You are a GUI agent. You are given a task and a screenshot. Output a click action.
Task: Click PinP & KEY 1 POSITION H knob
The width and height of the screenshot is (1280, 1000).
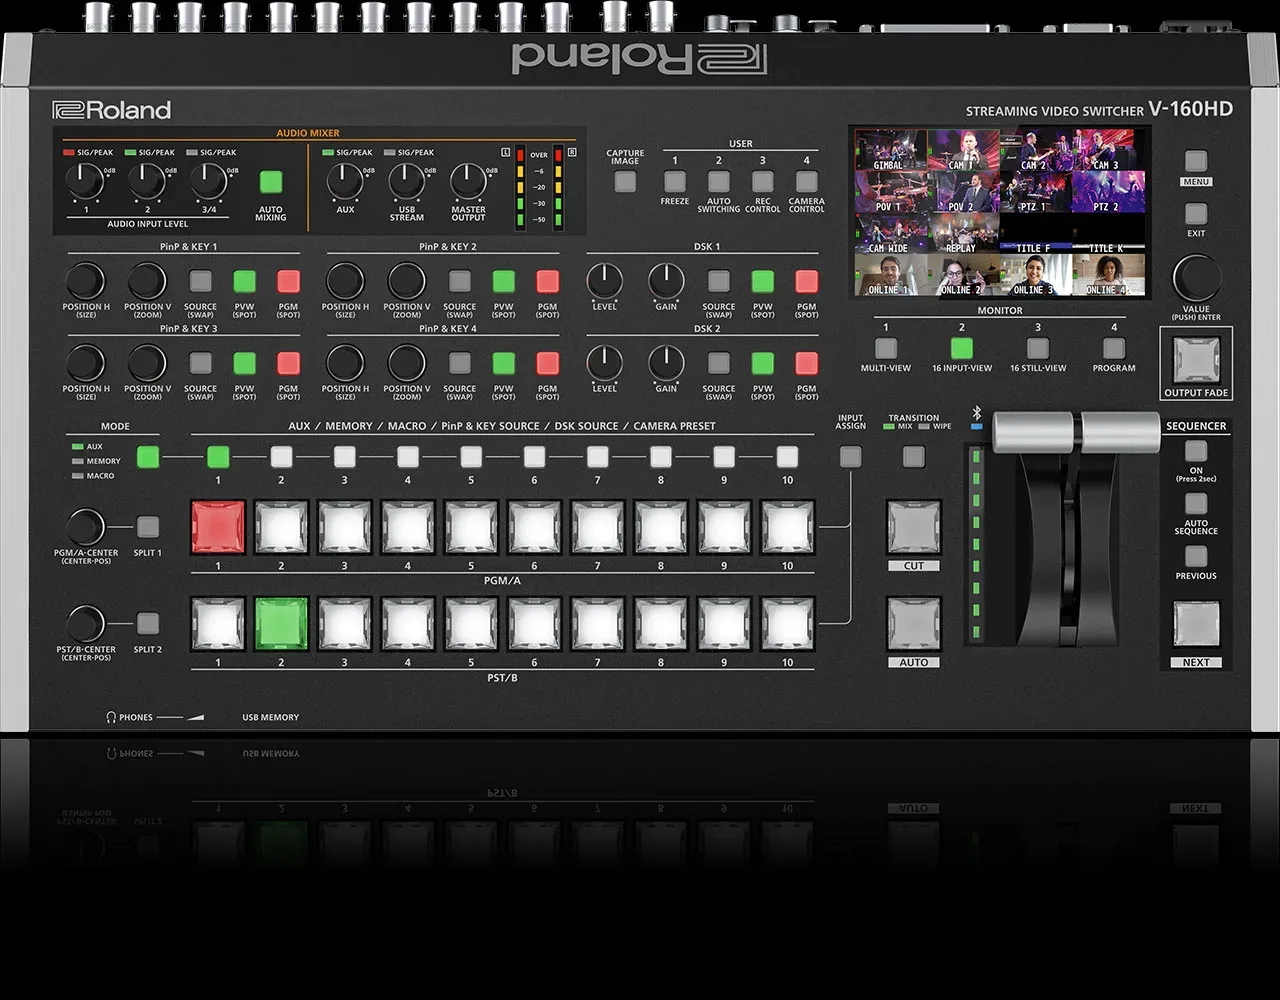pos(86,281)
